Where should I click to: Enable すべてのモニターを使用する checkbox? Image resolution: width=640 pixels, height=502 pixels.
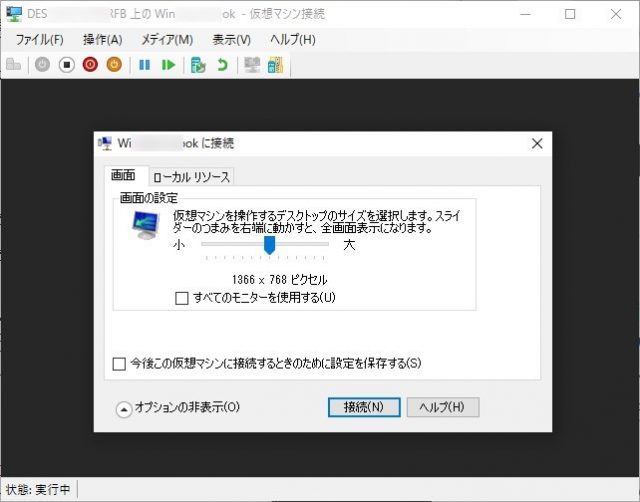point(182,298)
